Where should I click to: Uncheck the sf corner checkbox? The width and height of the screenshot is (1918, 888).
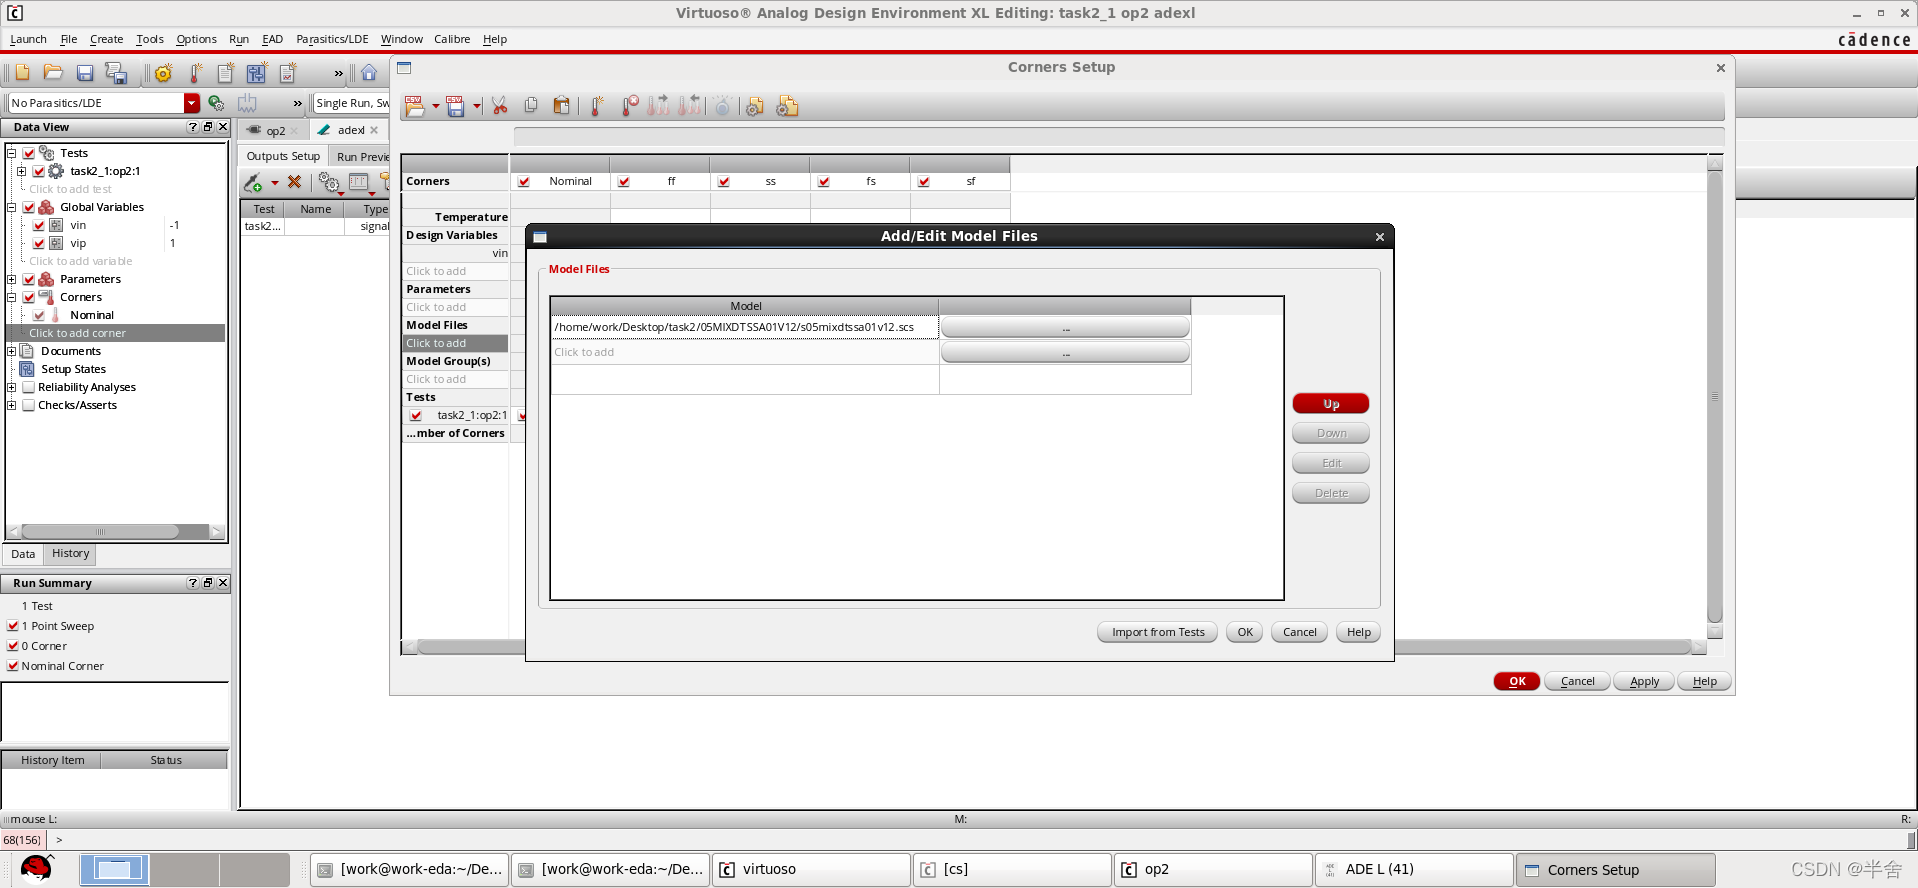[x=924, y=182]
